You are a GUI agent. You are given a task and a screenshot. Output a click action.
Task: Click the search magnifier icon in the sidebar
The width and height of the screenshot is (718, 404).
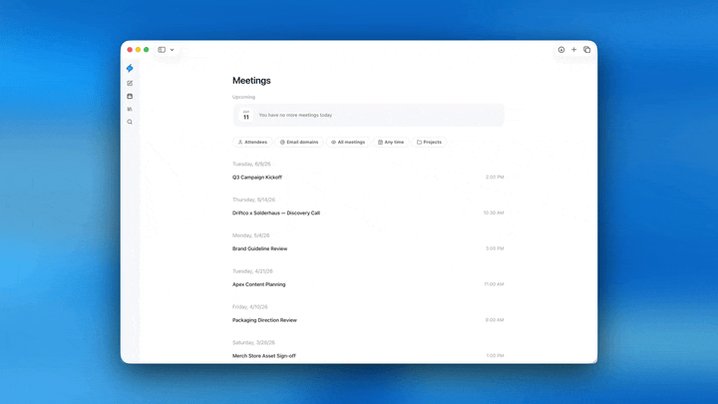click(130, 122)
